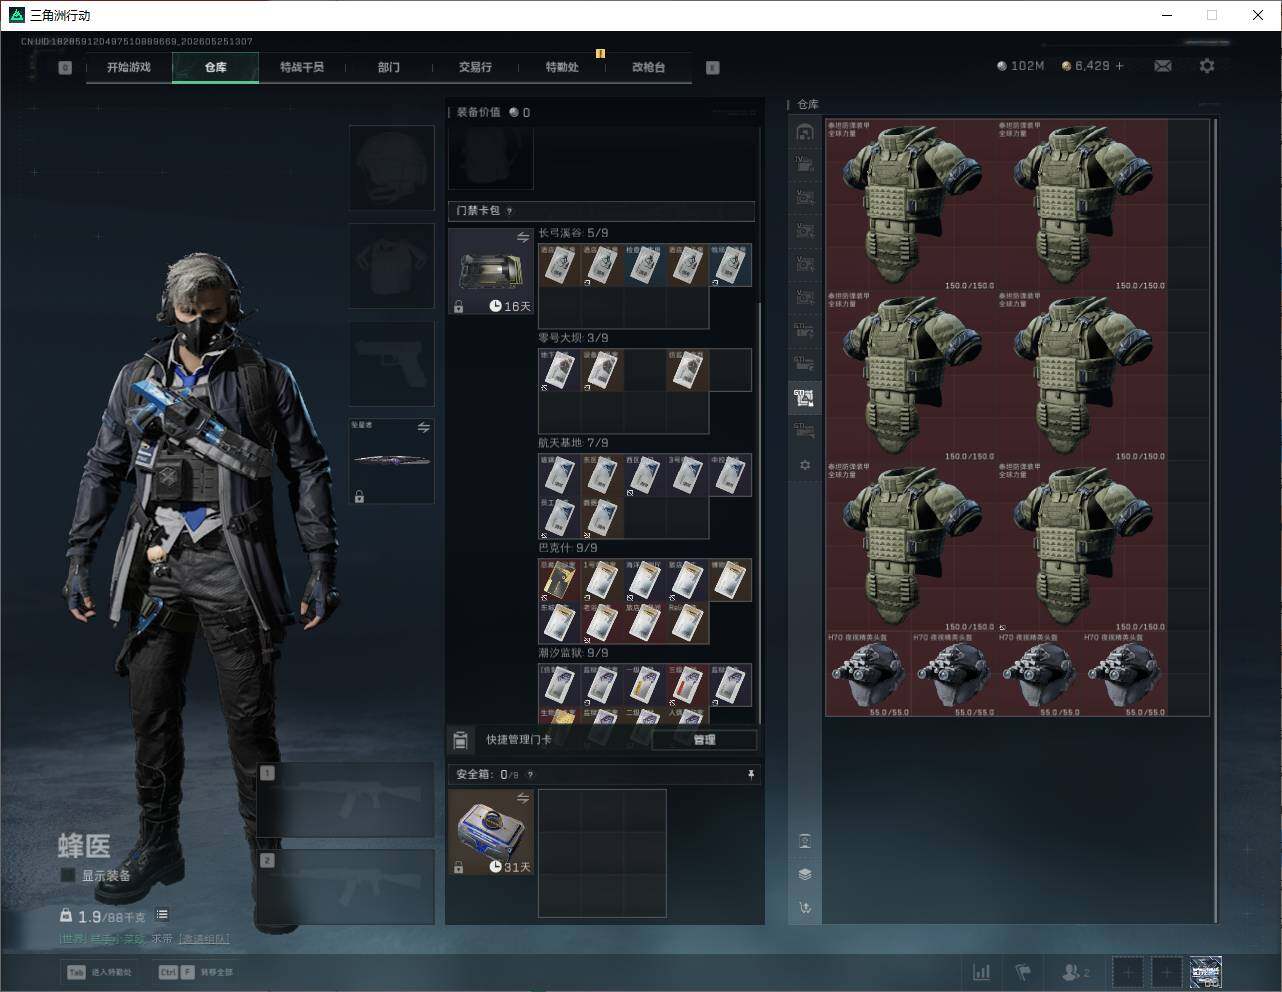Viewport: 1282px width, 992px height.
Task: Click the help icon next to 门禁卡包
Action: [510, 211]
